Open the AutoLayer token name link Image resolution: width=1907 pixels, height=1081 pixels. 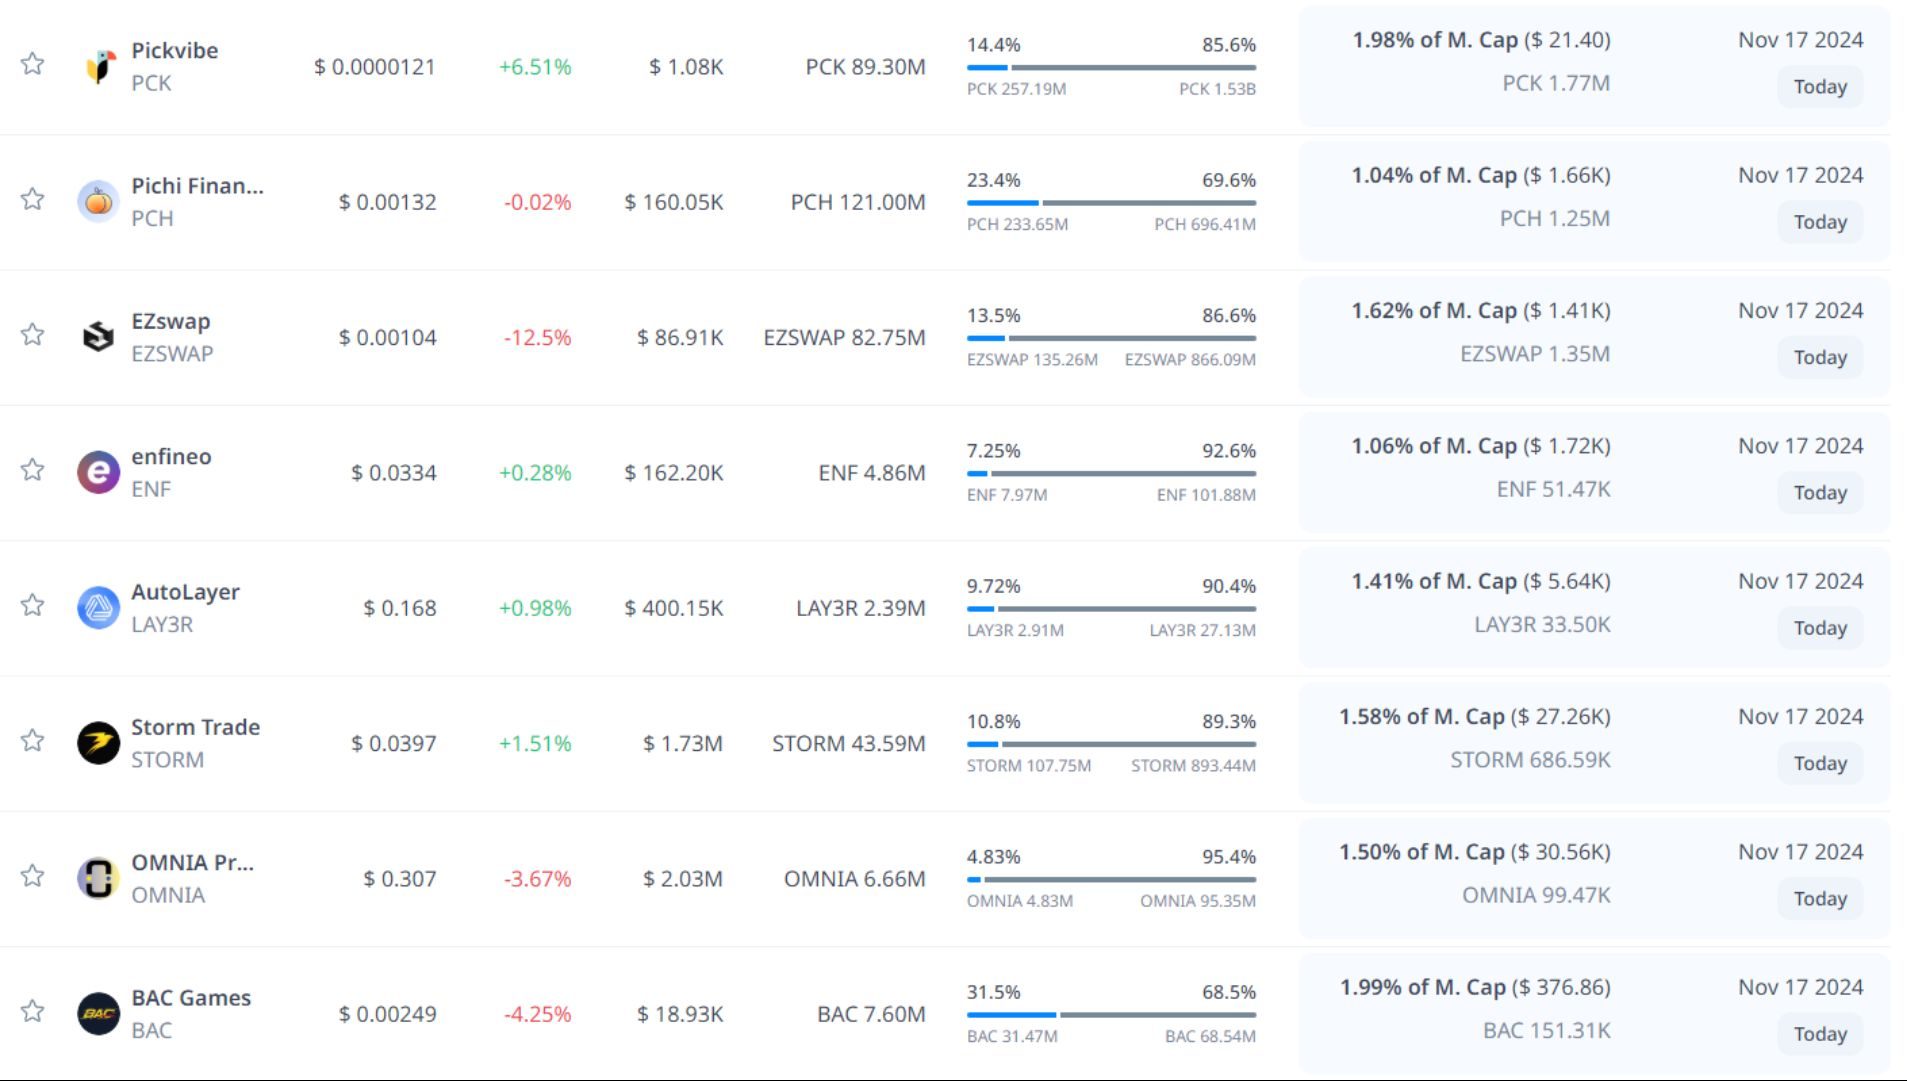click(x=185, y=592)
